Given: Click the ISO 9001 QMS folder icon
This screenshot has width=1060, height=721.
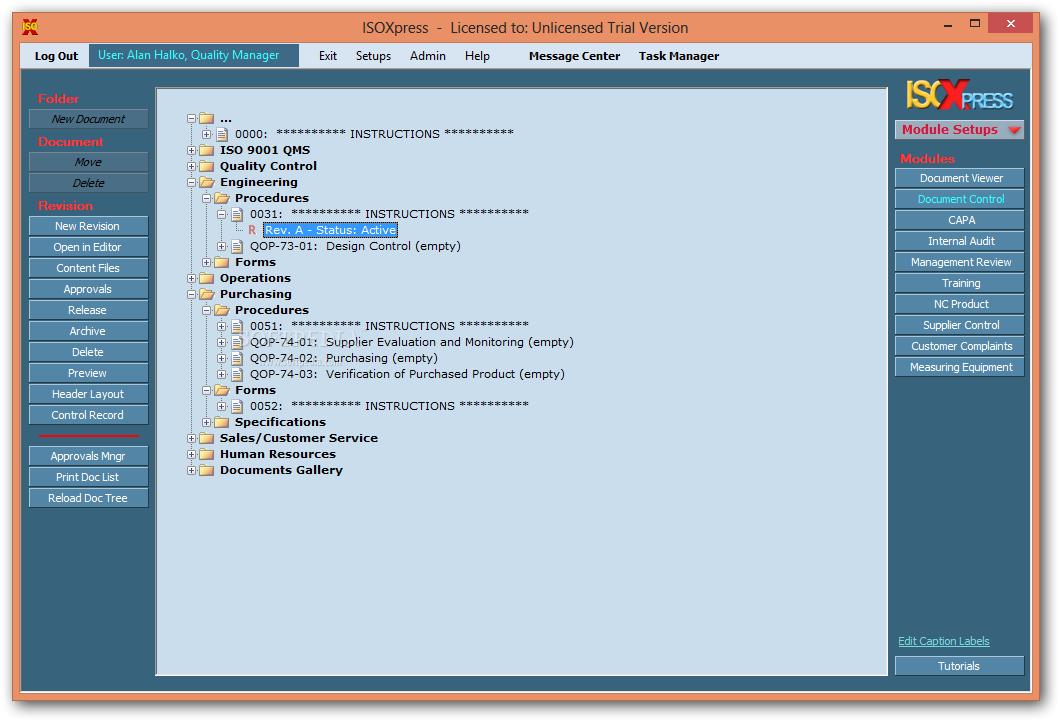Looking at the screenshot, I should [207, 150].
